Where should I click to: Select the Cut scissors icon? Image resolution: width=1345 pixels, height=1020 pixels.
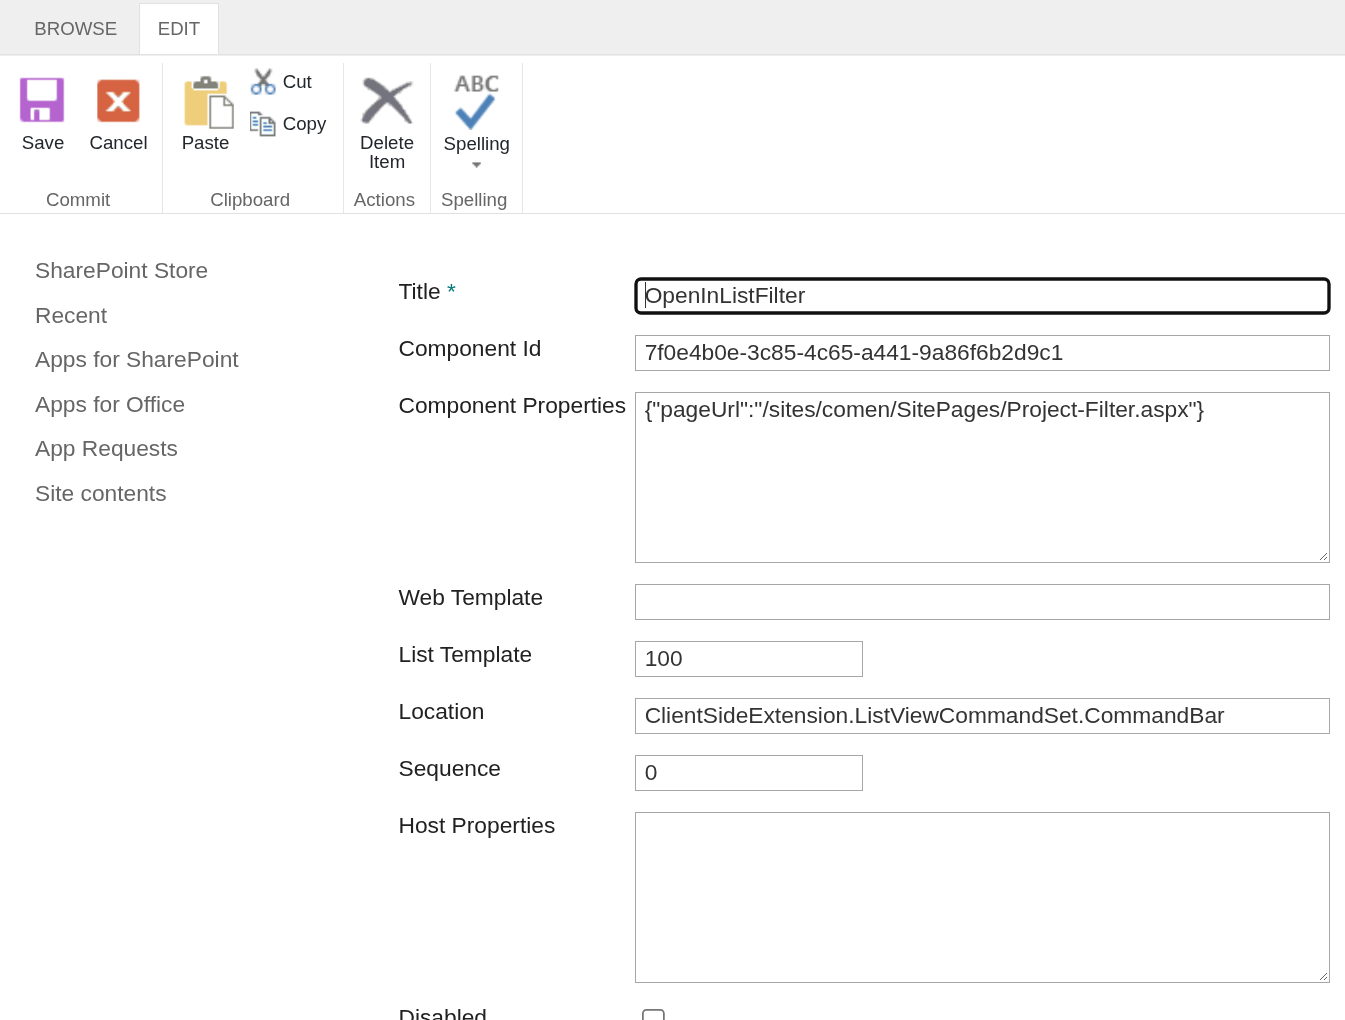pyautogui.click(x=263, y=82)
